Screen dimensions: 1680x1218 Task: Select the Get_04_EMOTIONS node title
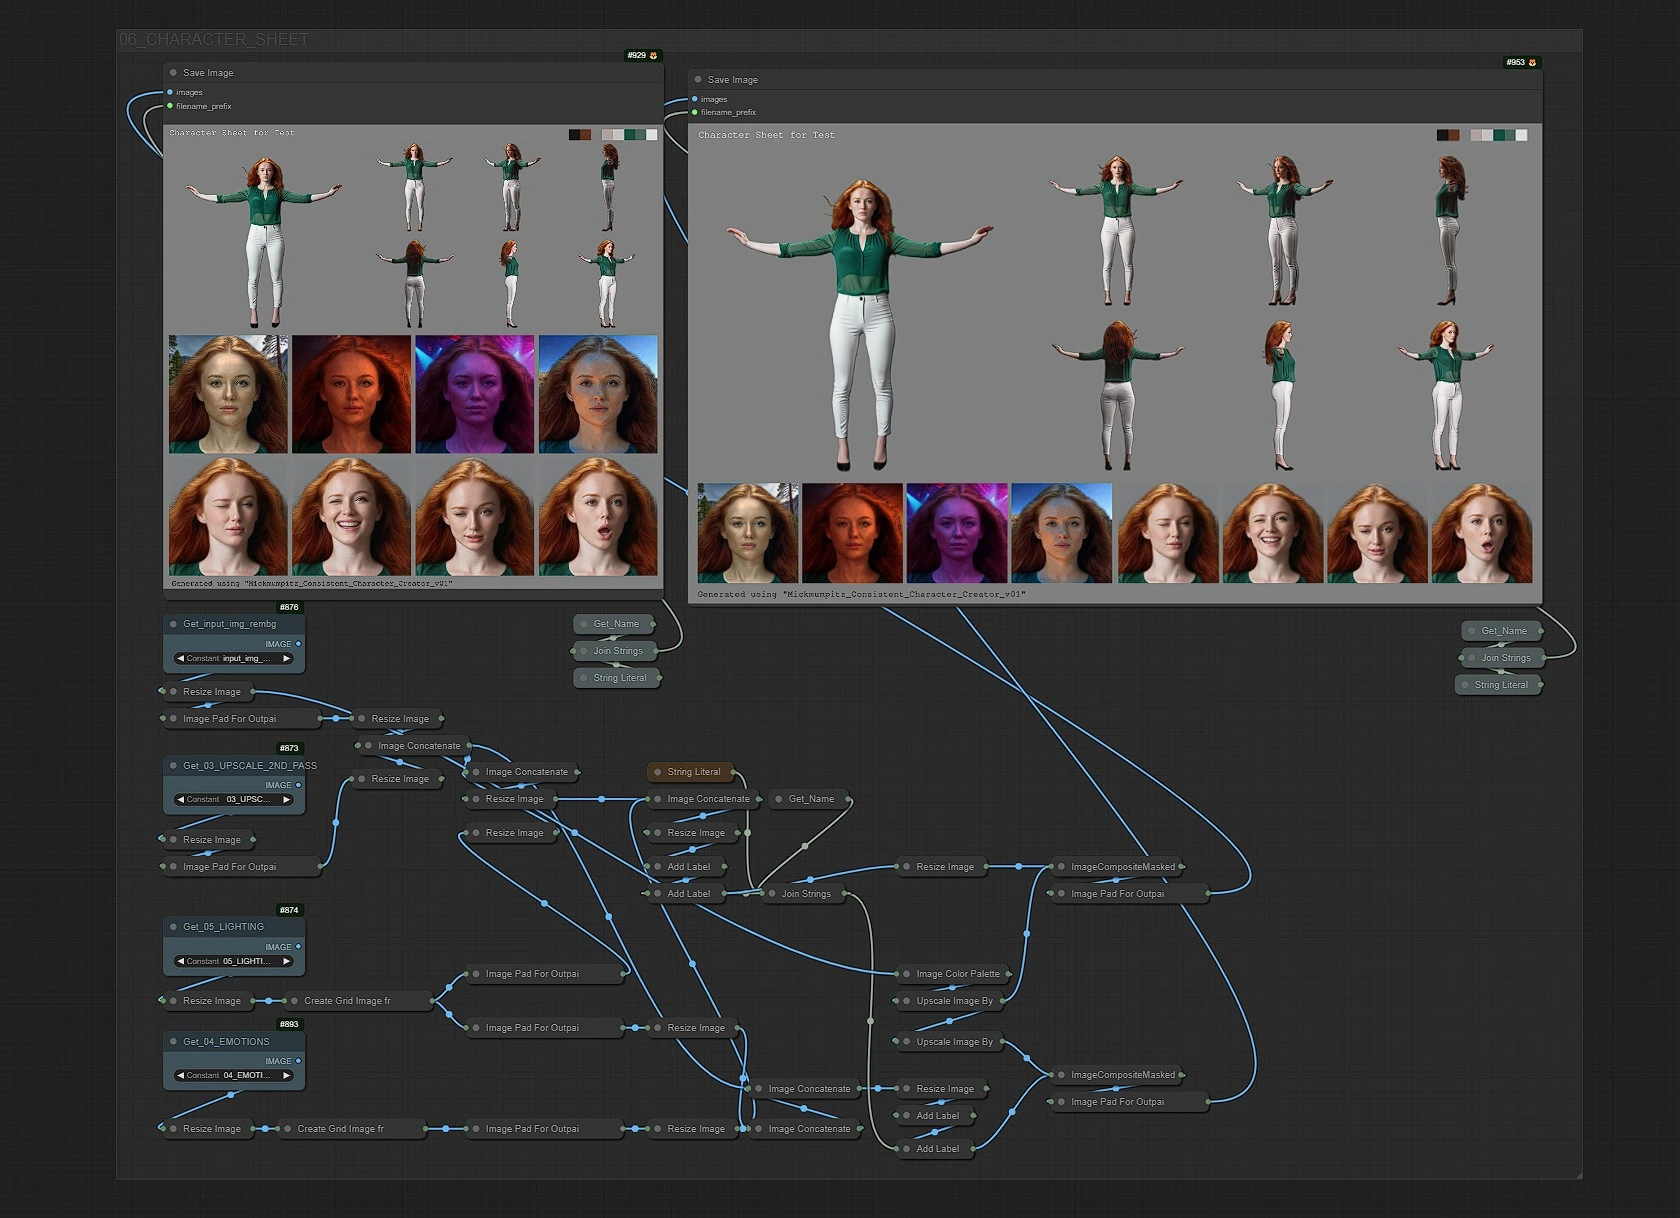click(x=226, y=1041)
